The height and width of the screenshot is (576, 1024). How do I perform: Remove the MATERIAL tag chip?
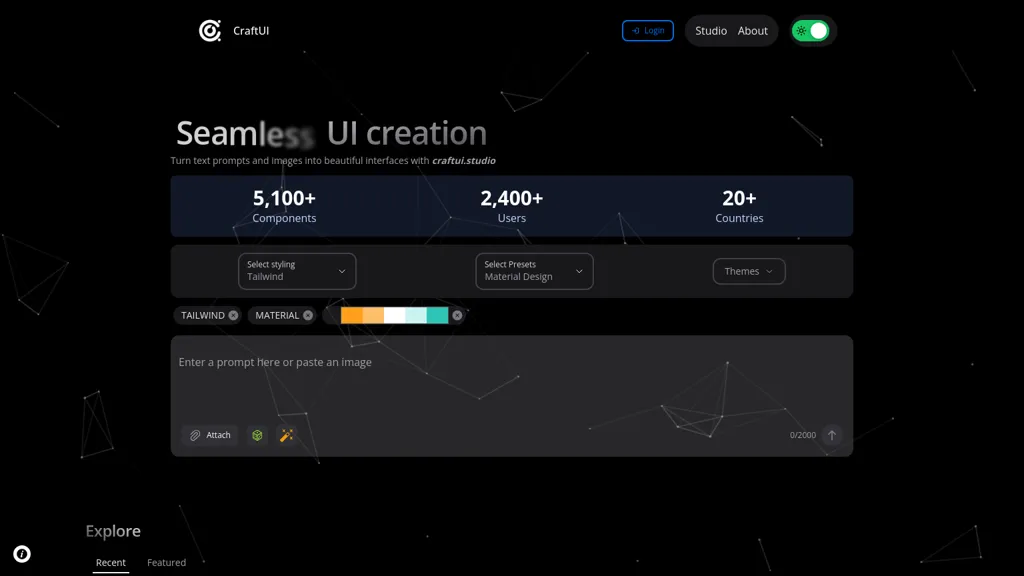(308, 315)
